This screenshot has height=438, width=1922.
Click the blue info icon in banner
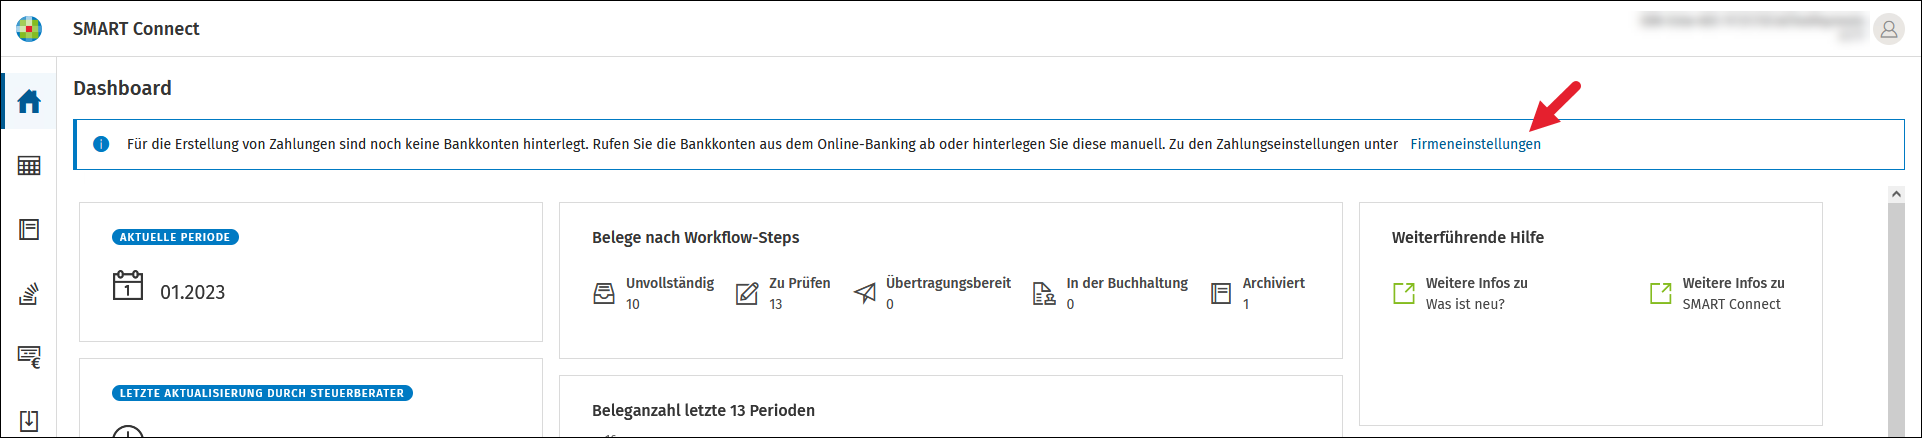click(x=101, y=144)
